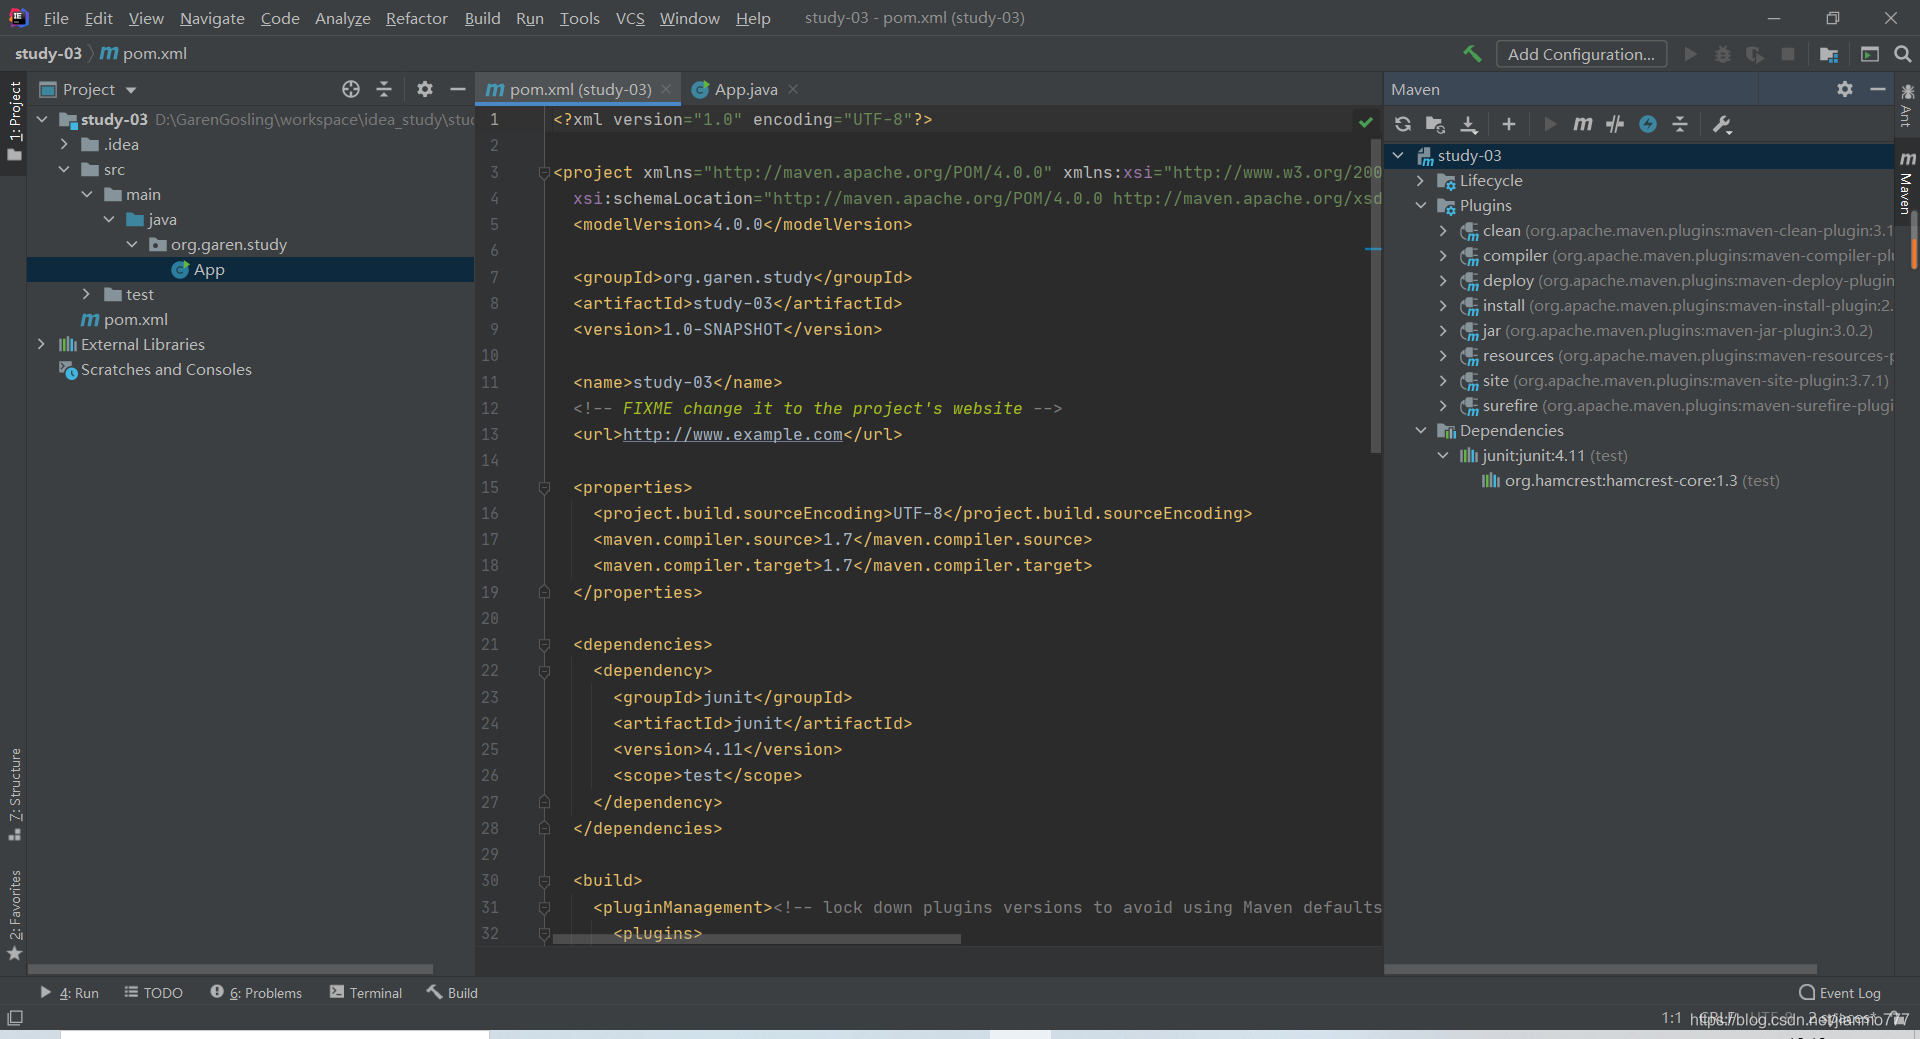The image size is (1920, 1039).
Task: Collapse Maven Plugins node
Action: click(x=1421, y=205)
